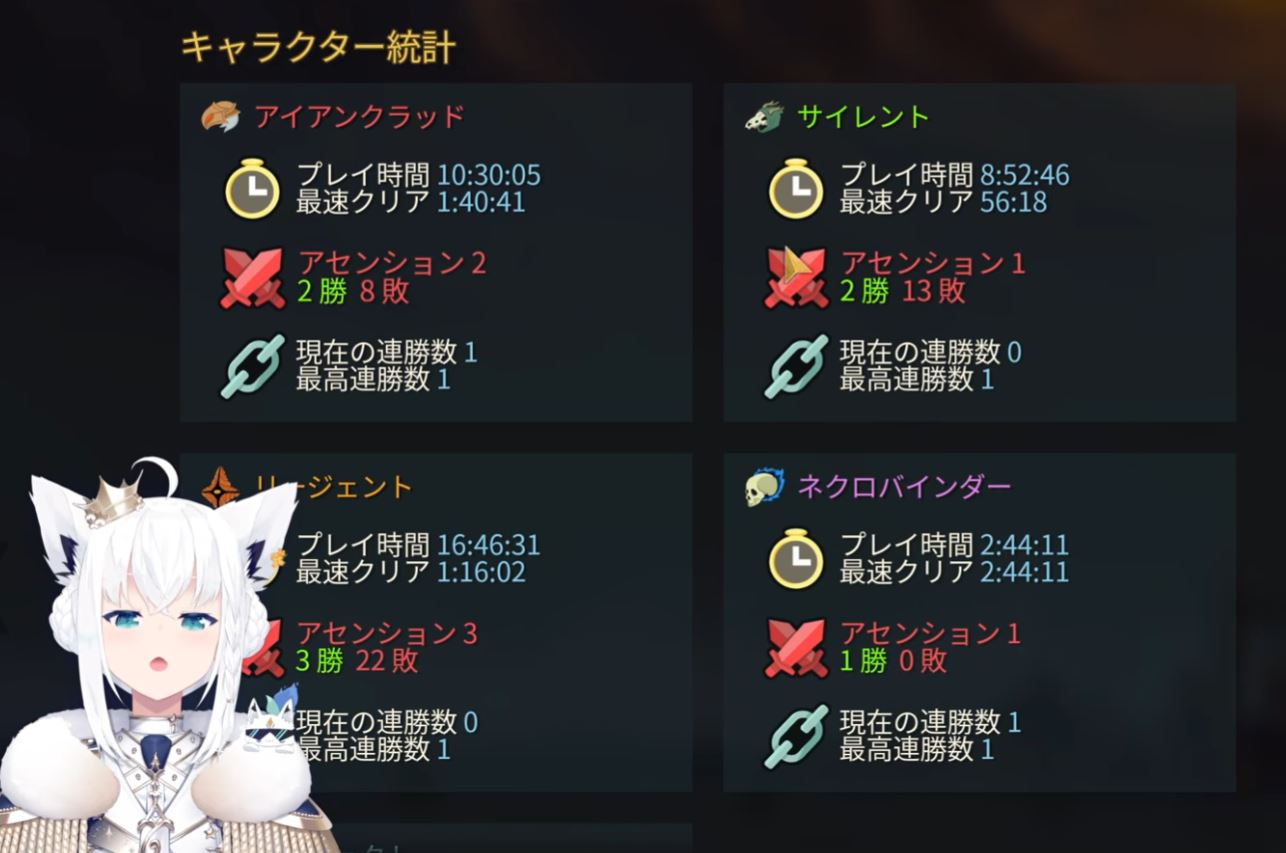1286x853 pixels.
Task: Click the chain link icon in サイレント panel
Action: (x=796, y=366)
